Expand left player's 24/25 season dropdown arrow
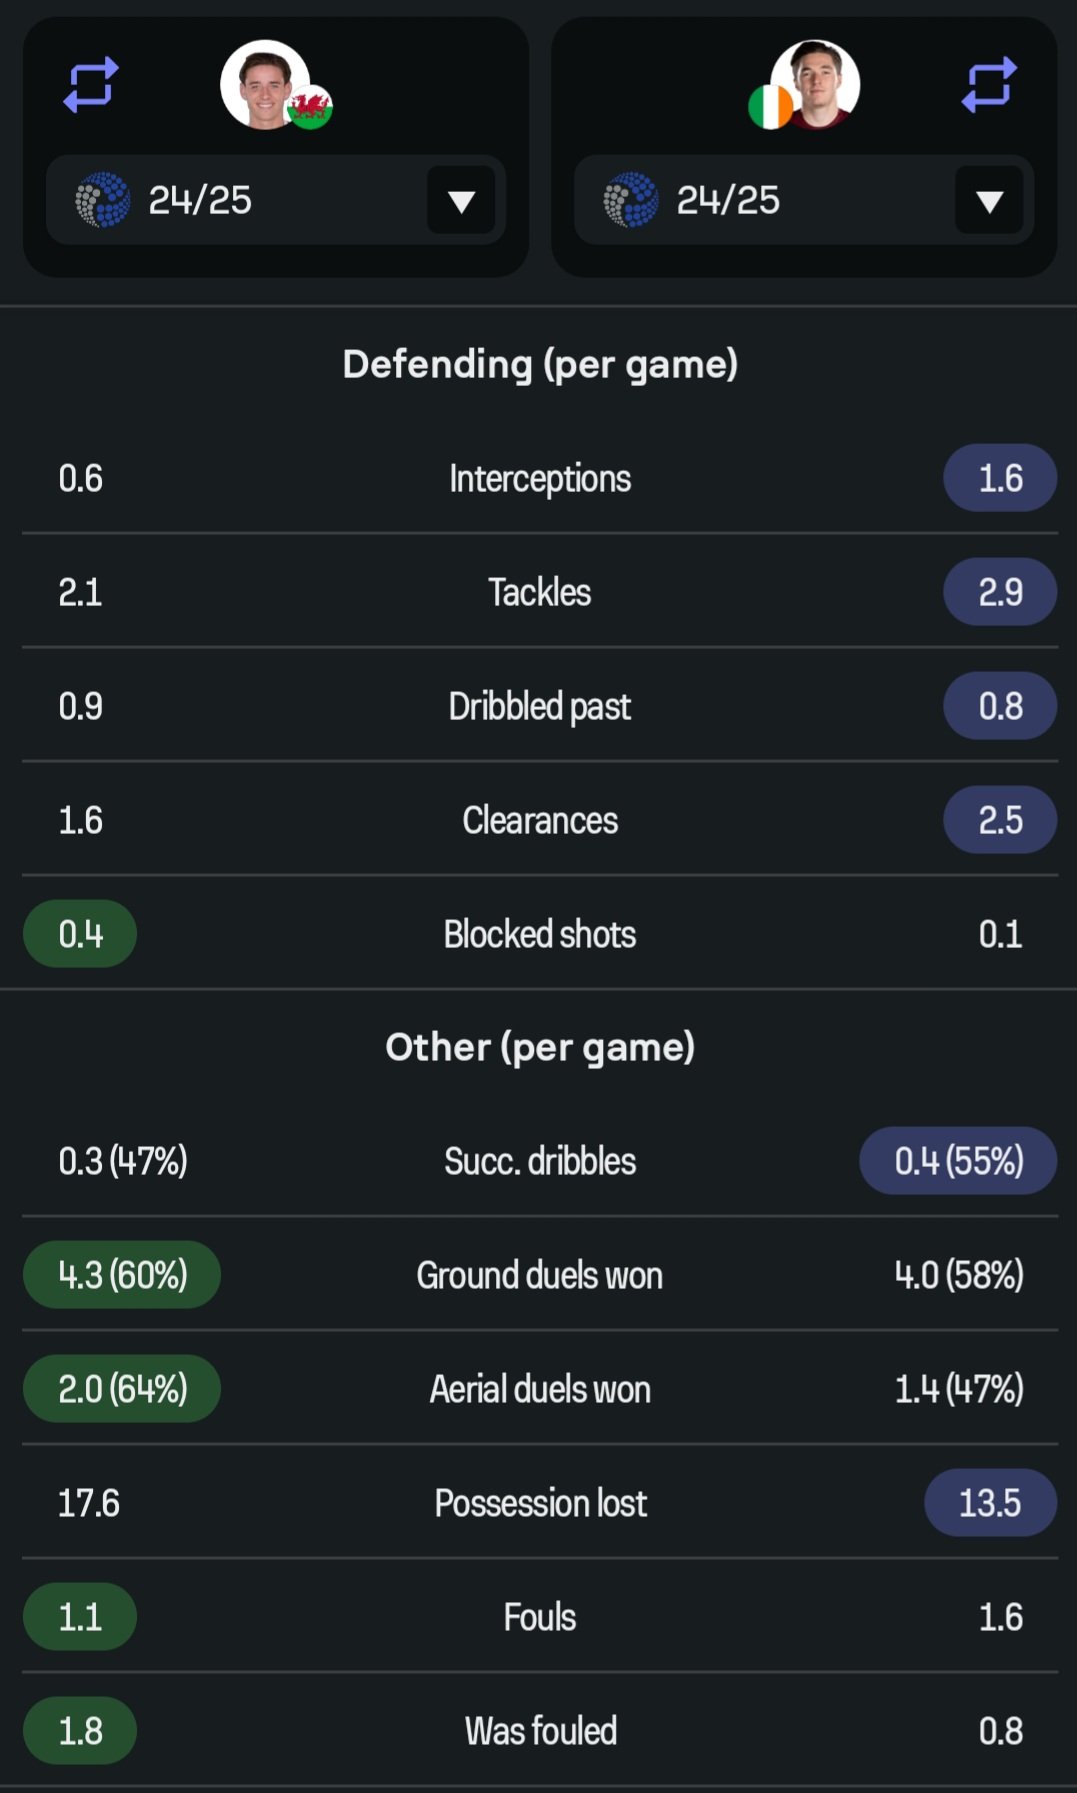Image resolution: width=1077 pixels, height=1793 pixels. point(461,201)
